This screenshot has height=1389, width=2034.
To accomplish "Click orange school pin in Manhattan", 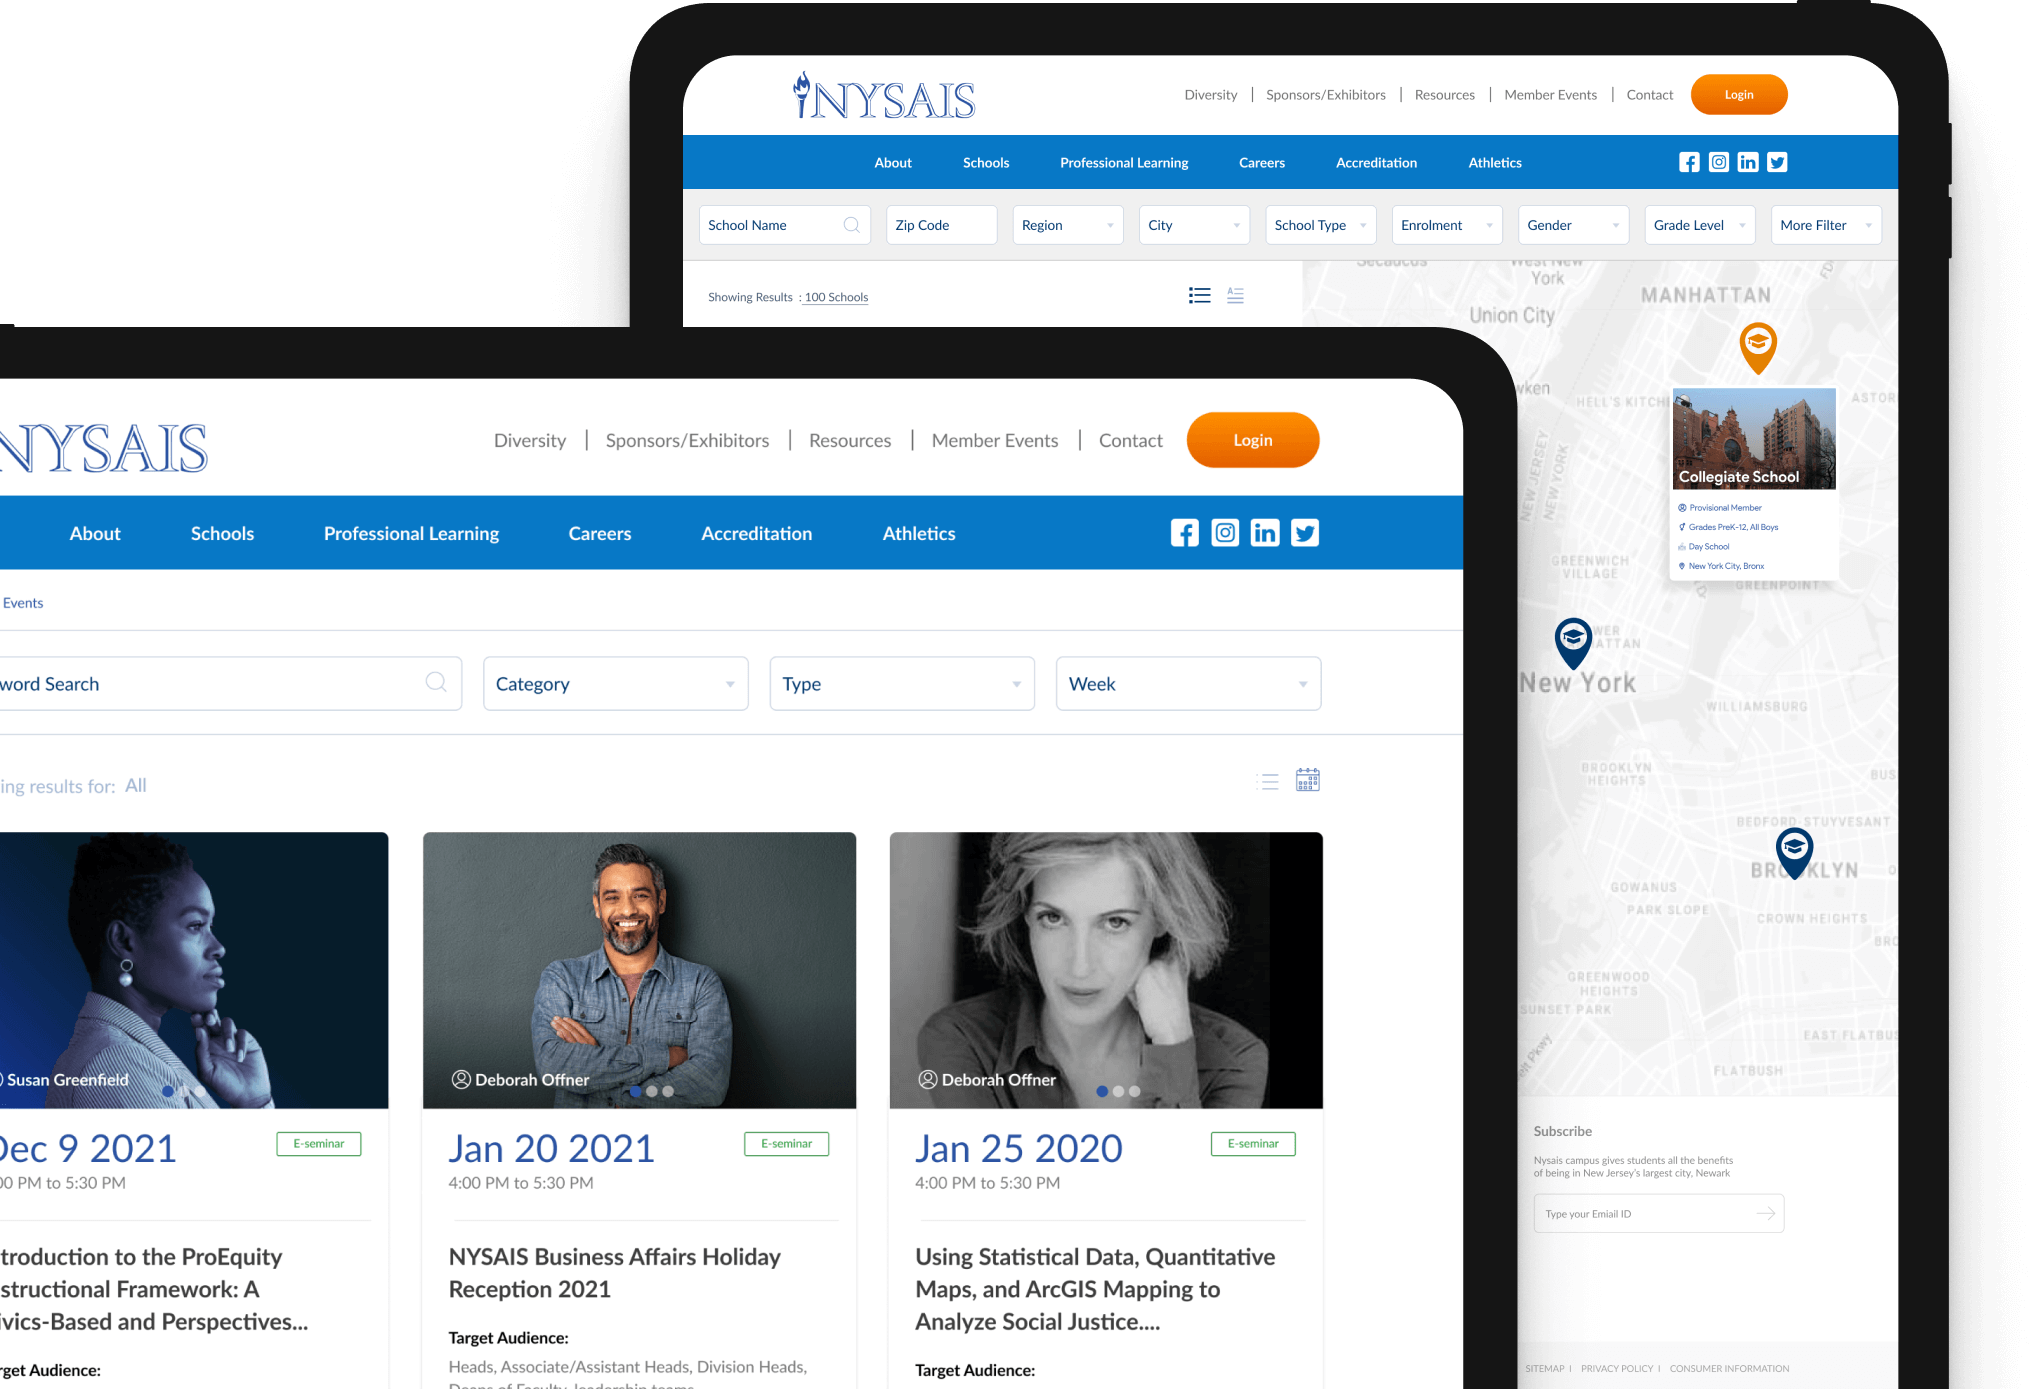I will pyautogui.click(x=1757, y=347).
